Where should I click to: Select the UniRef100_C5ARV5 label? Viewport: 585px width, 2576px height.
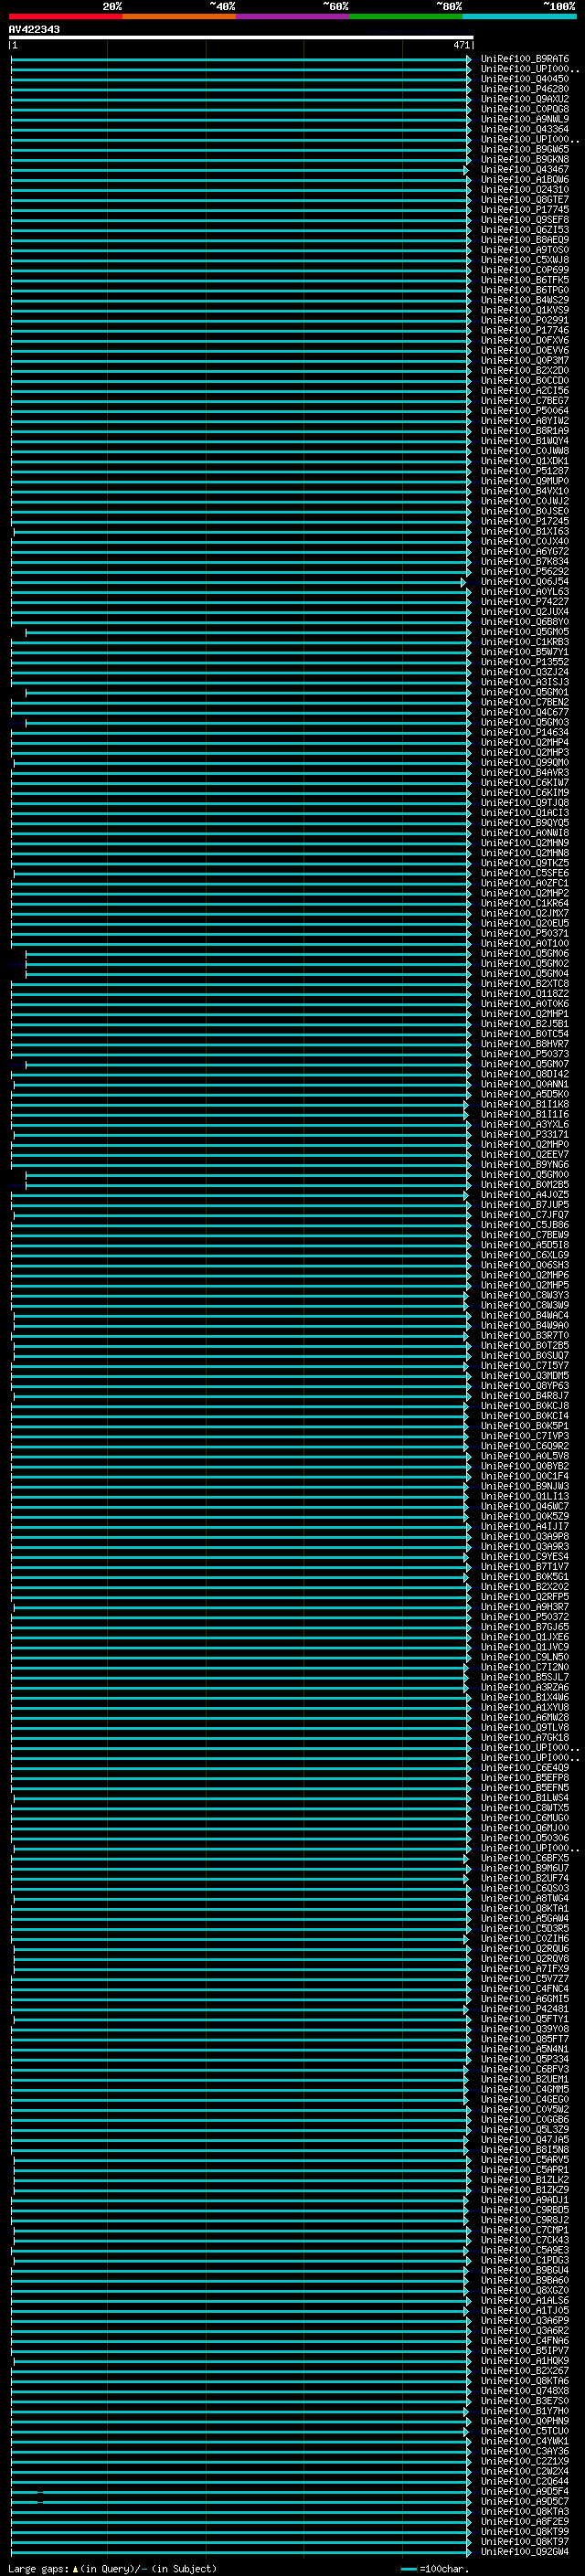coord(525,2160)
